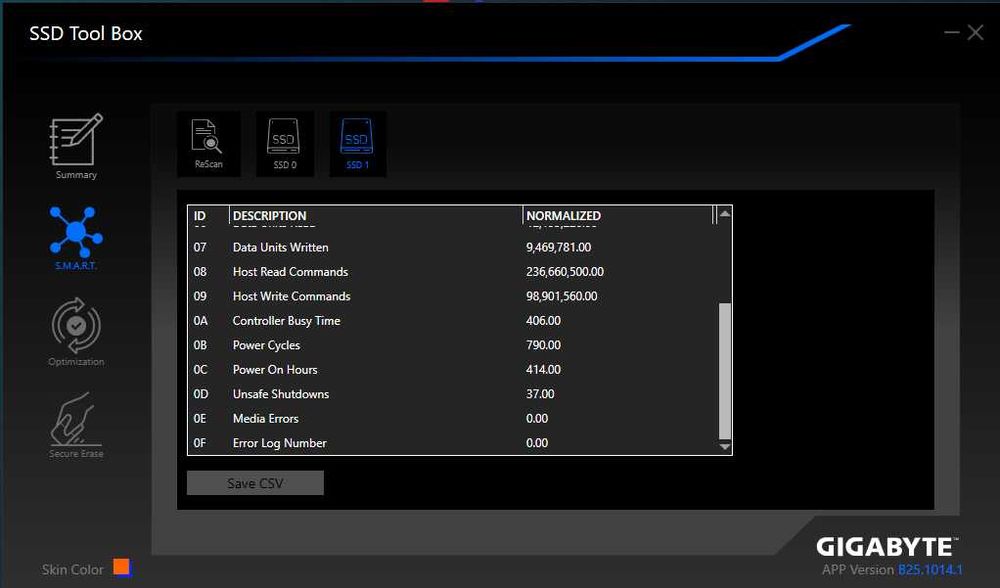Select the Controller Busy Time row
Image resolution: width=1000 pixels, height=588 pixels.
point(453,321)
